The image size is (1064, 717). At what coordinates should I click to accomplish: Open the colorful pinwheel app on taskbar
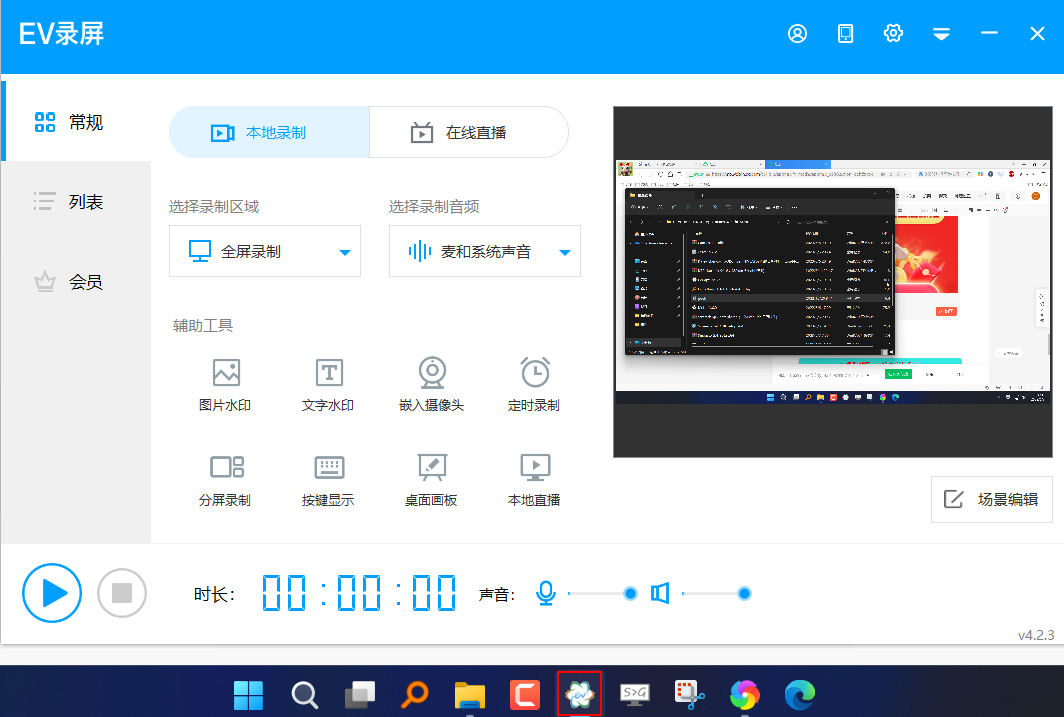tap(744, 695)
